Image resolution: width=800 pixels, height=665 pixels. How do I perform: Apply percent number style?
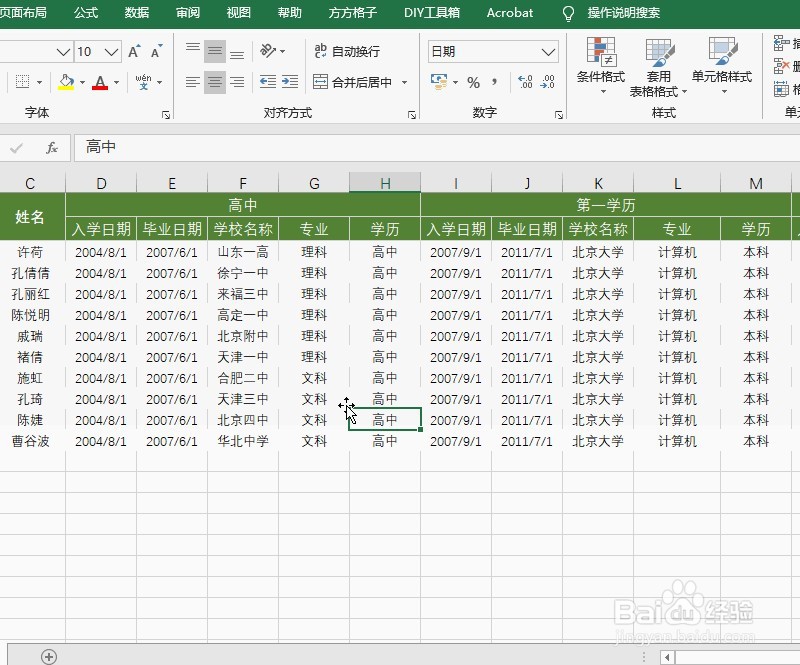[x=473, y=83]
